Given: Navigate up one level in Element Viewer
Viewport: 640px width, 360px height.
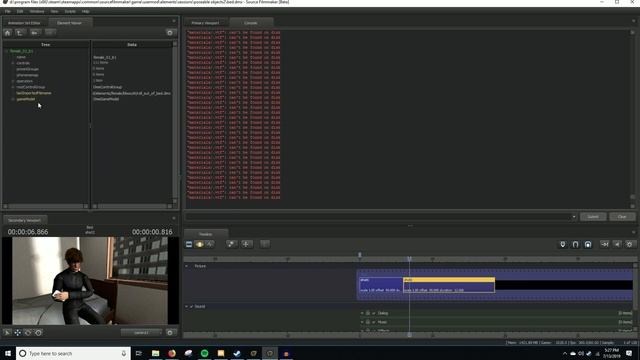Looking at the screenshot, I should pyautogui.click(x=20, y=33).
